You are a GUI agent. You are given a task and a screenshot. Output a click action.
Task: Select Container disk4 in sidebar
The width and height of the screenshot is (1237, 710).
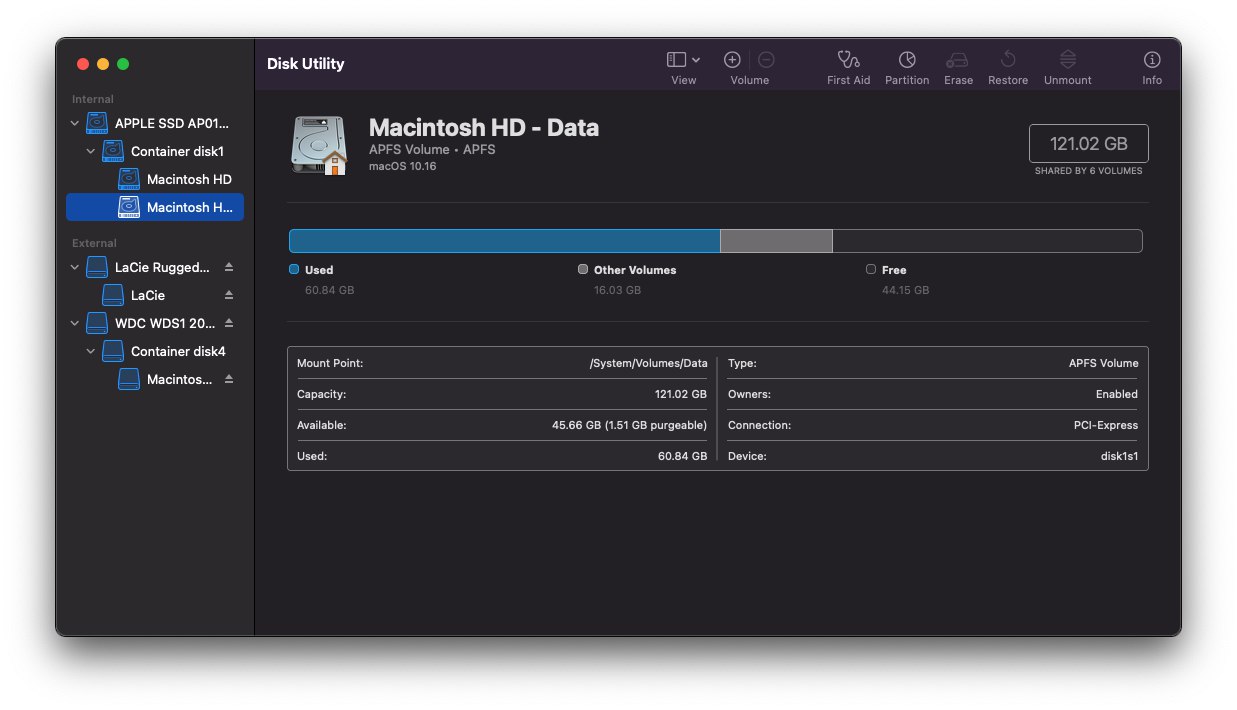point(155,351)
